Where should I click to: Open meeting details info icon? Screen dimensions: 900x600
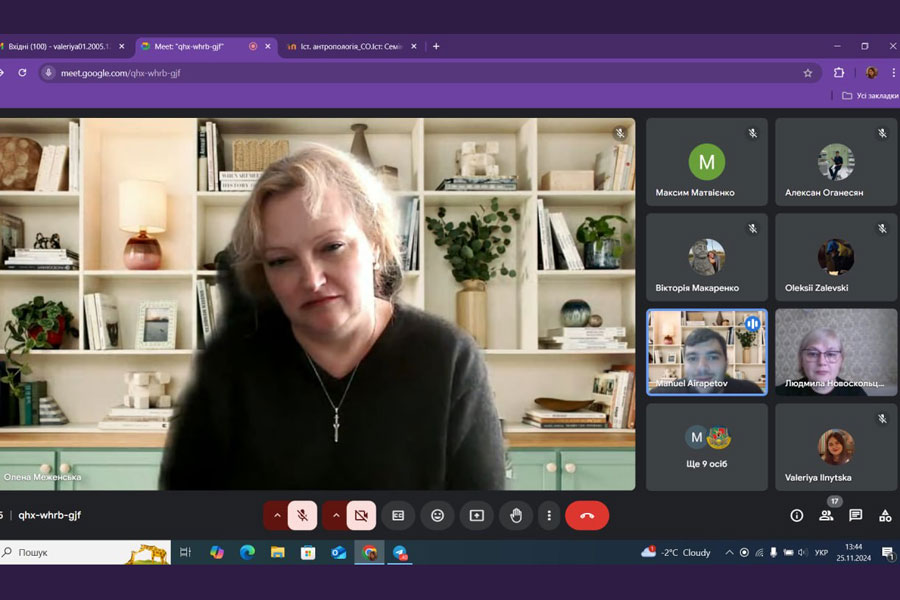coord(797,516)
